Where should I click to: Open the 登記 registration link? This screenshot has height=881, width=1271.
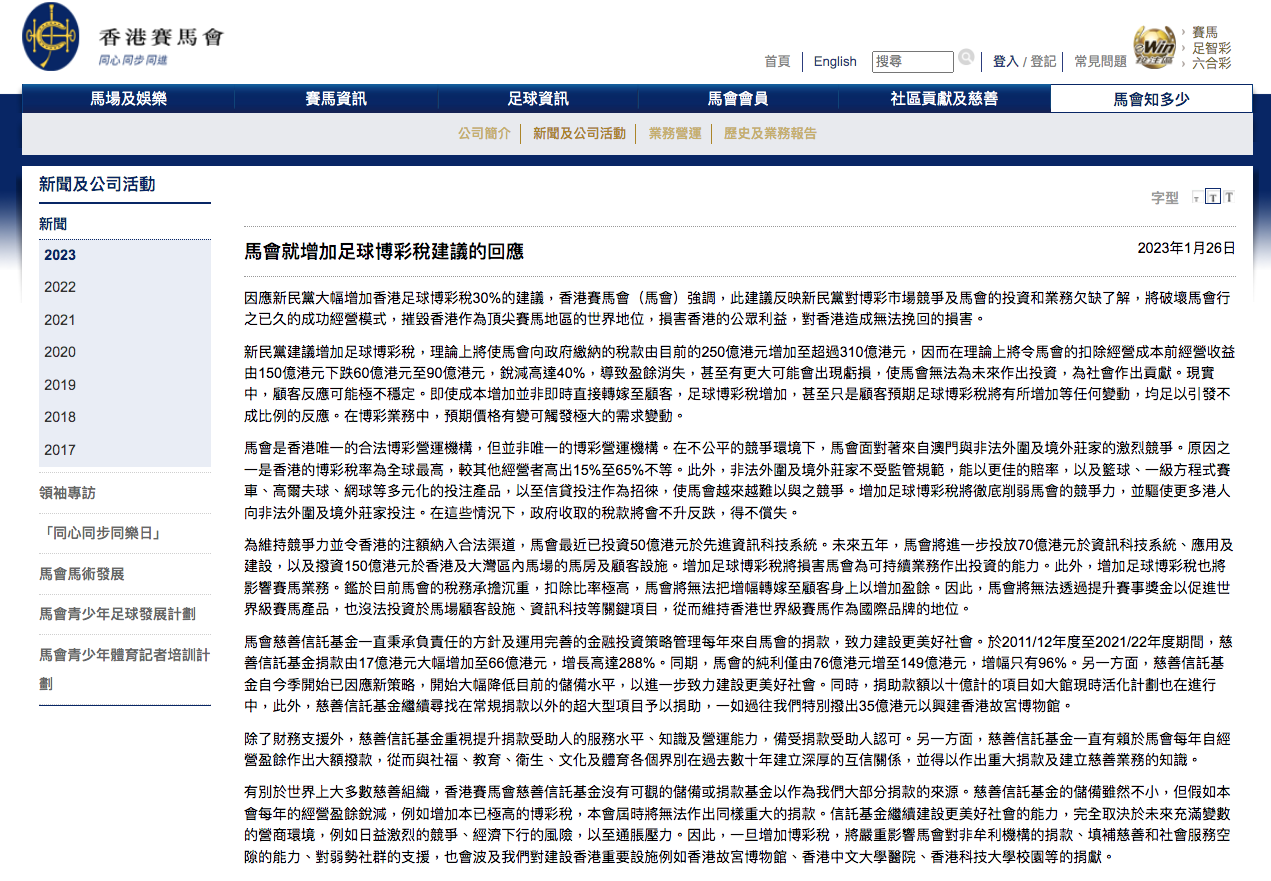point(1043,62)
